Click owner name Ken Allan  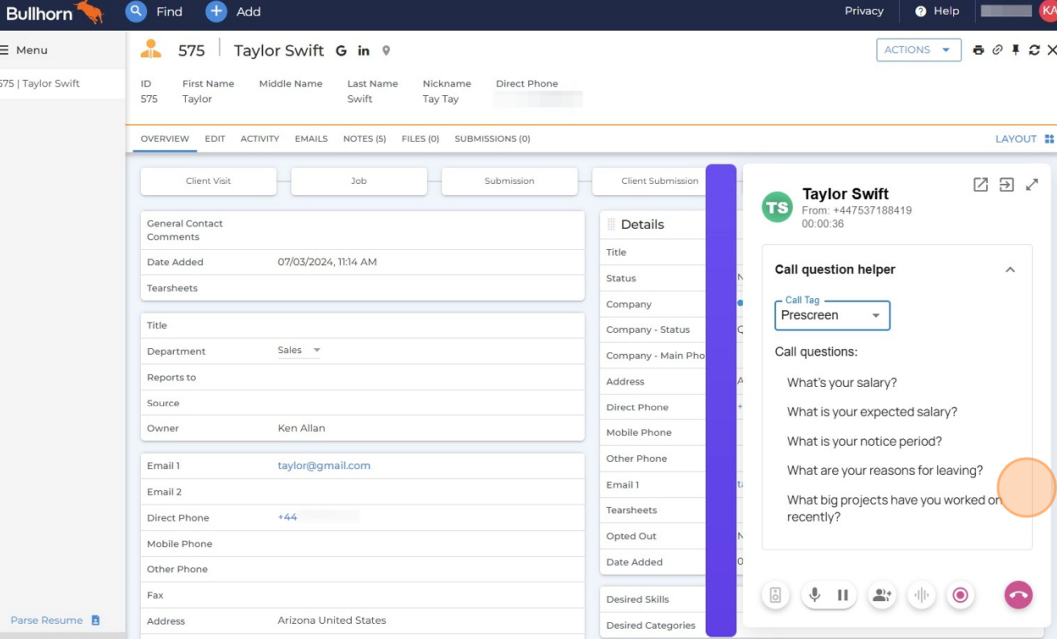[301, 429]
